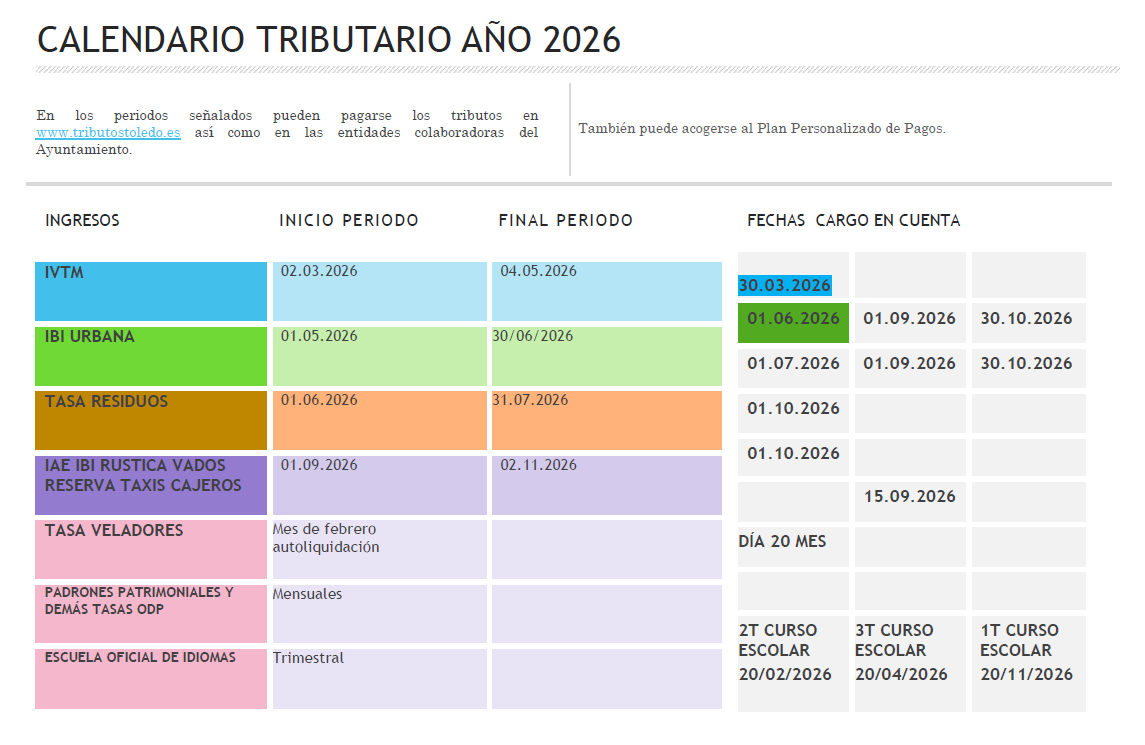Select the highlighted 30.03.2026 date cell
Screen dimensions: 1145x745
[x=783, y=285]
